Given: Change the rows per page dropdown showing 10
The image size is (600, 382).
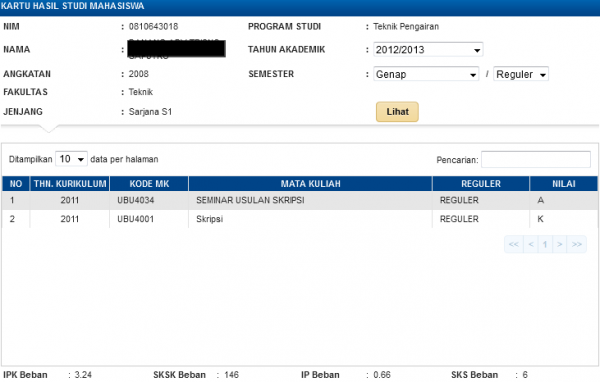Looking at the screenshot, I should (72, 159).
